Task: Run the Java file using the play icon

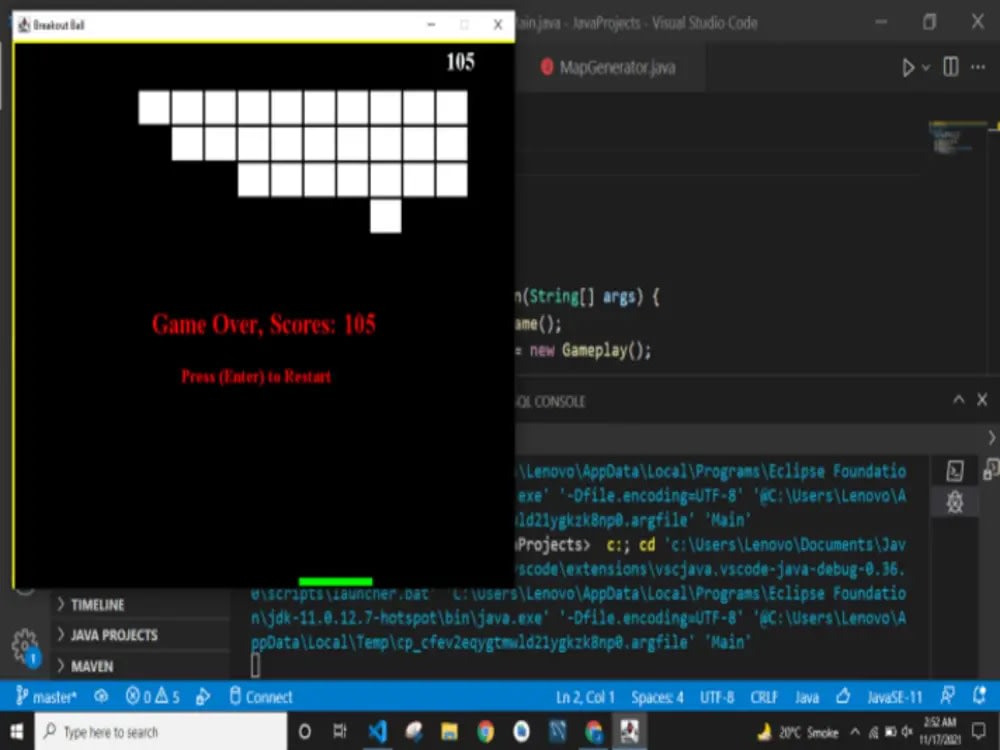Action: click(908, 67)
